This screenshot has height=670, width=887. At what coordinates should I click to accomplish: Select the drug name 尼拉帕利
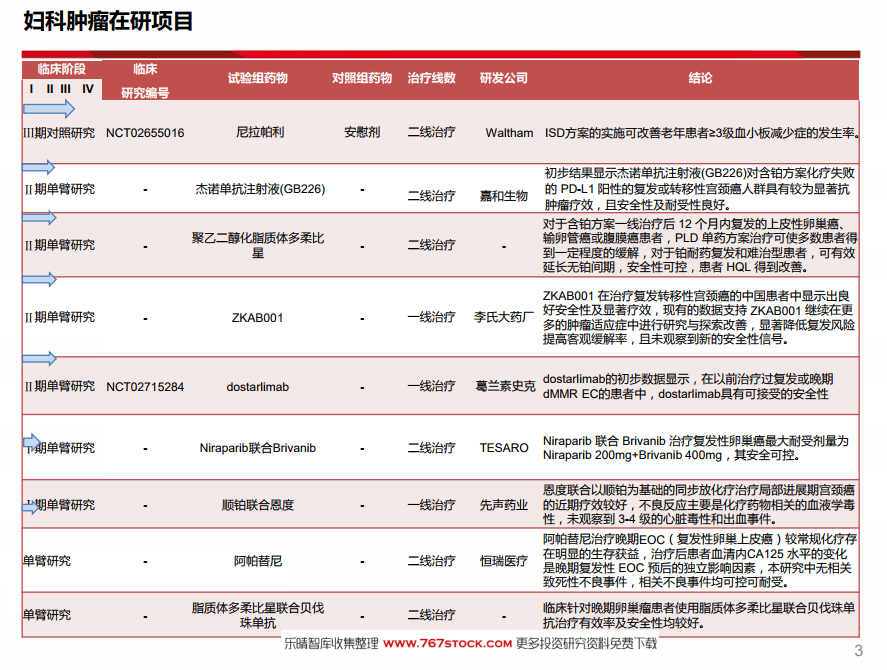260,132
